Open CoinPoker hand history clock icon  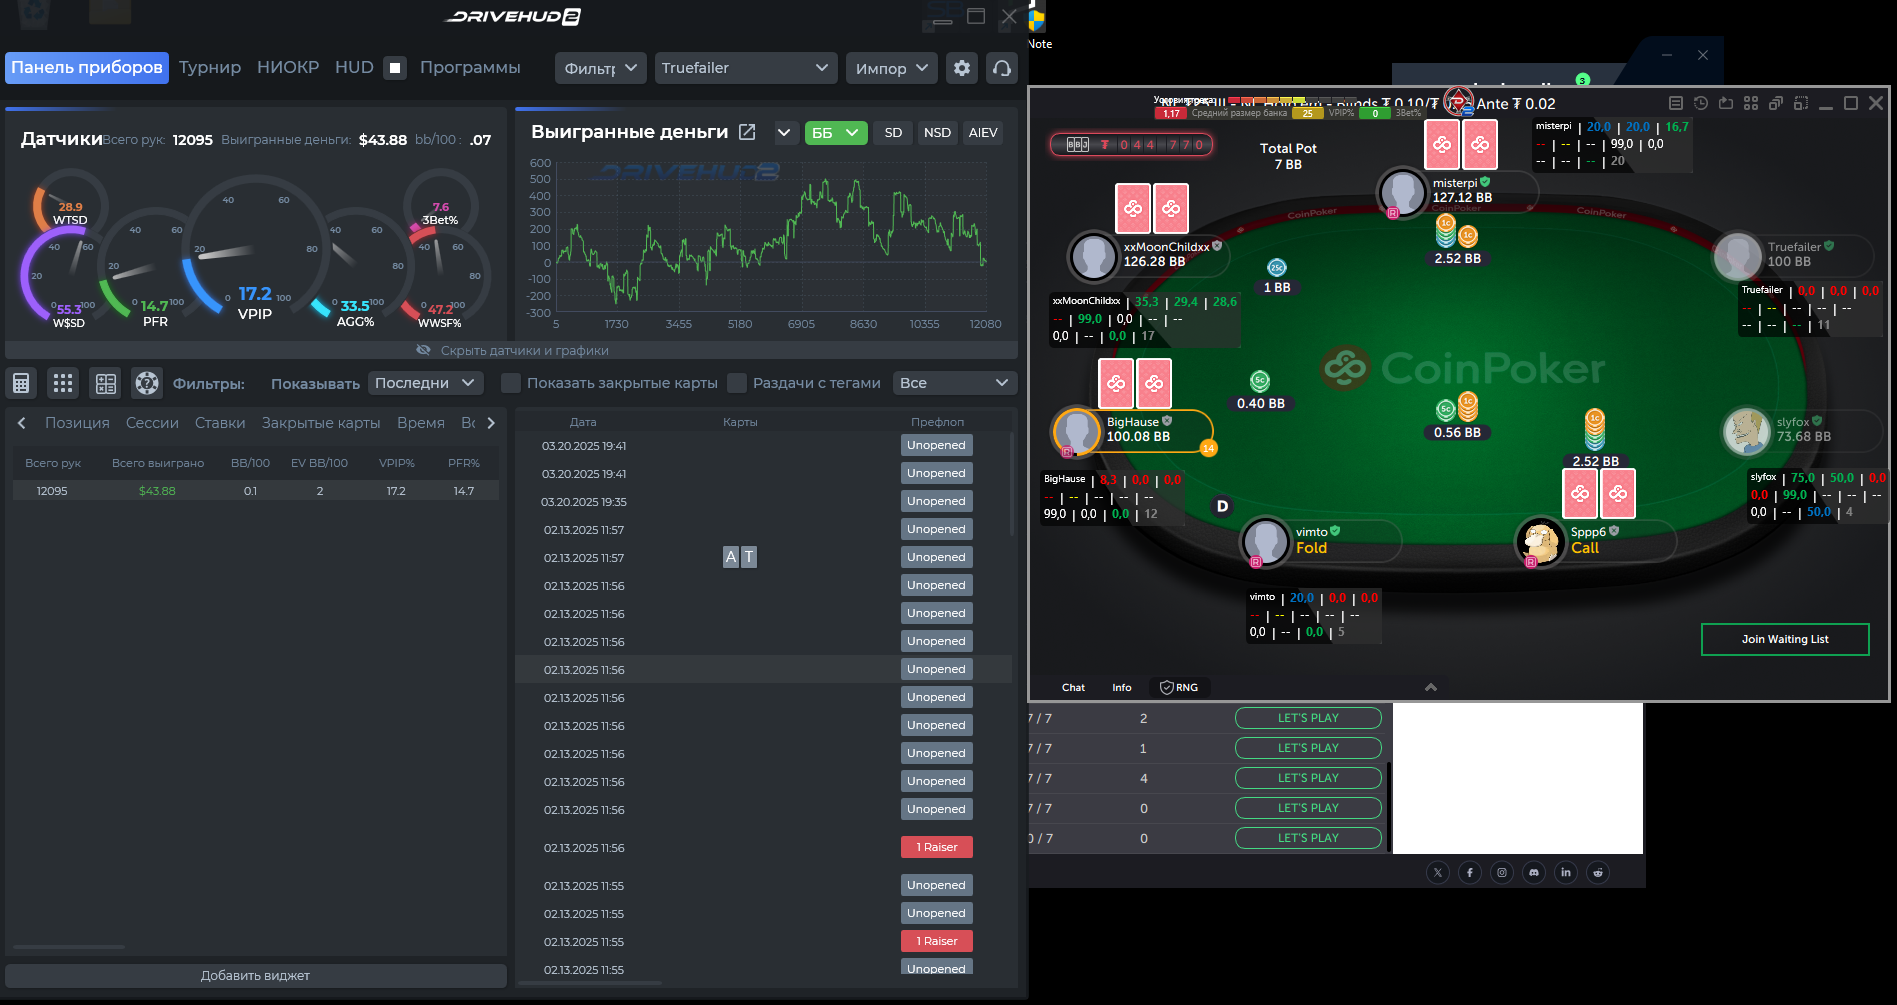pos(1701,103)
